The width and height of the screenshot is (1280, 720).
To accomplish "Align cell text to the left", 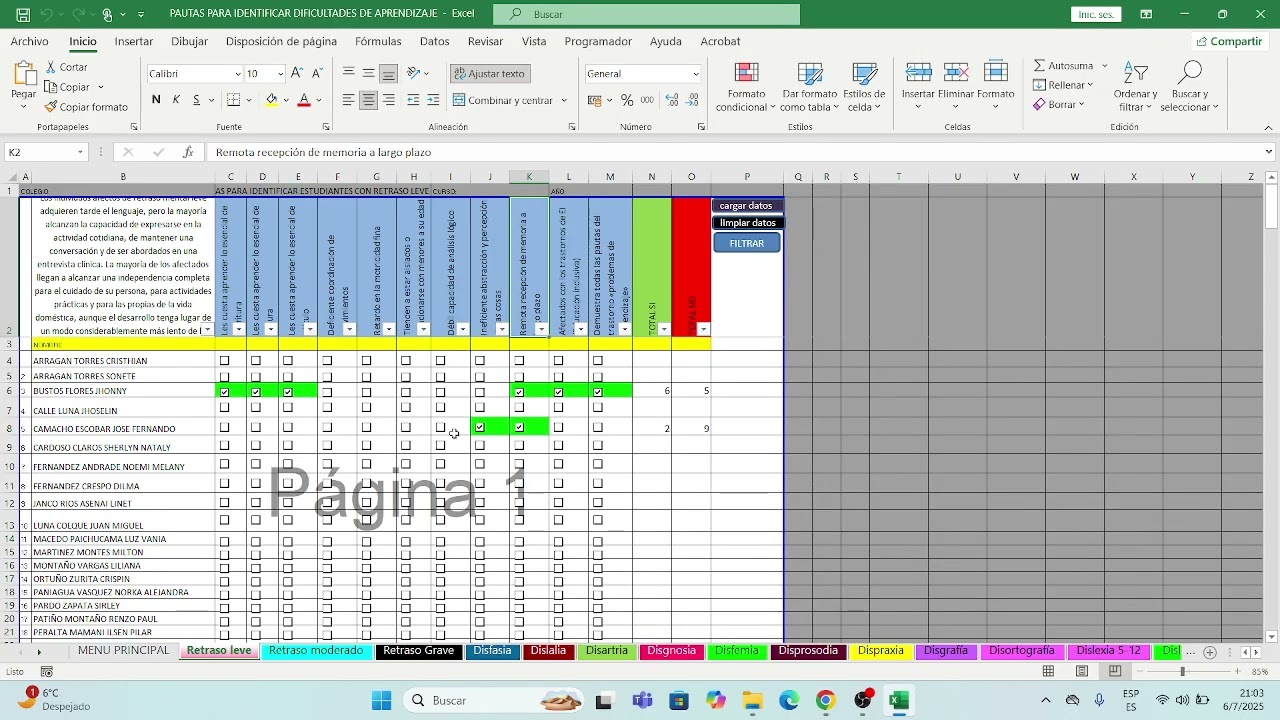I will click(348, 100).
